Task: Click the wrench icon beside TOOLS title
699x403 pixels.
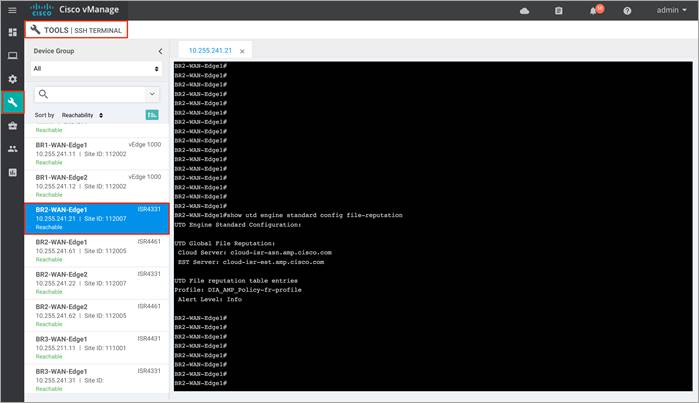Action: point(35,30)
